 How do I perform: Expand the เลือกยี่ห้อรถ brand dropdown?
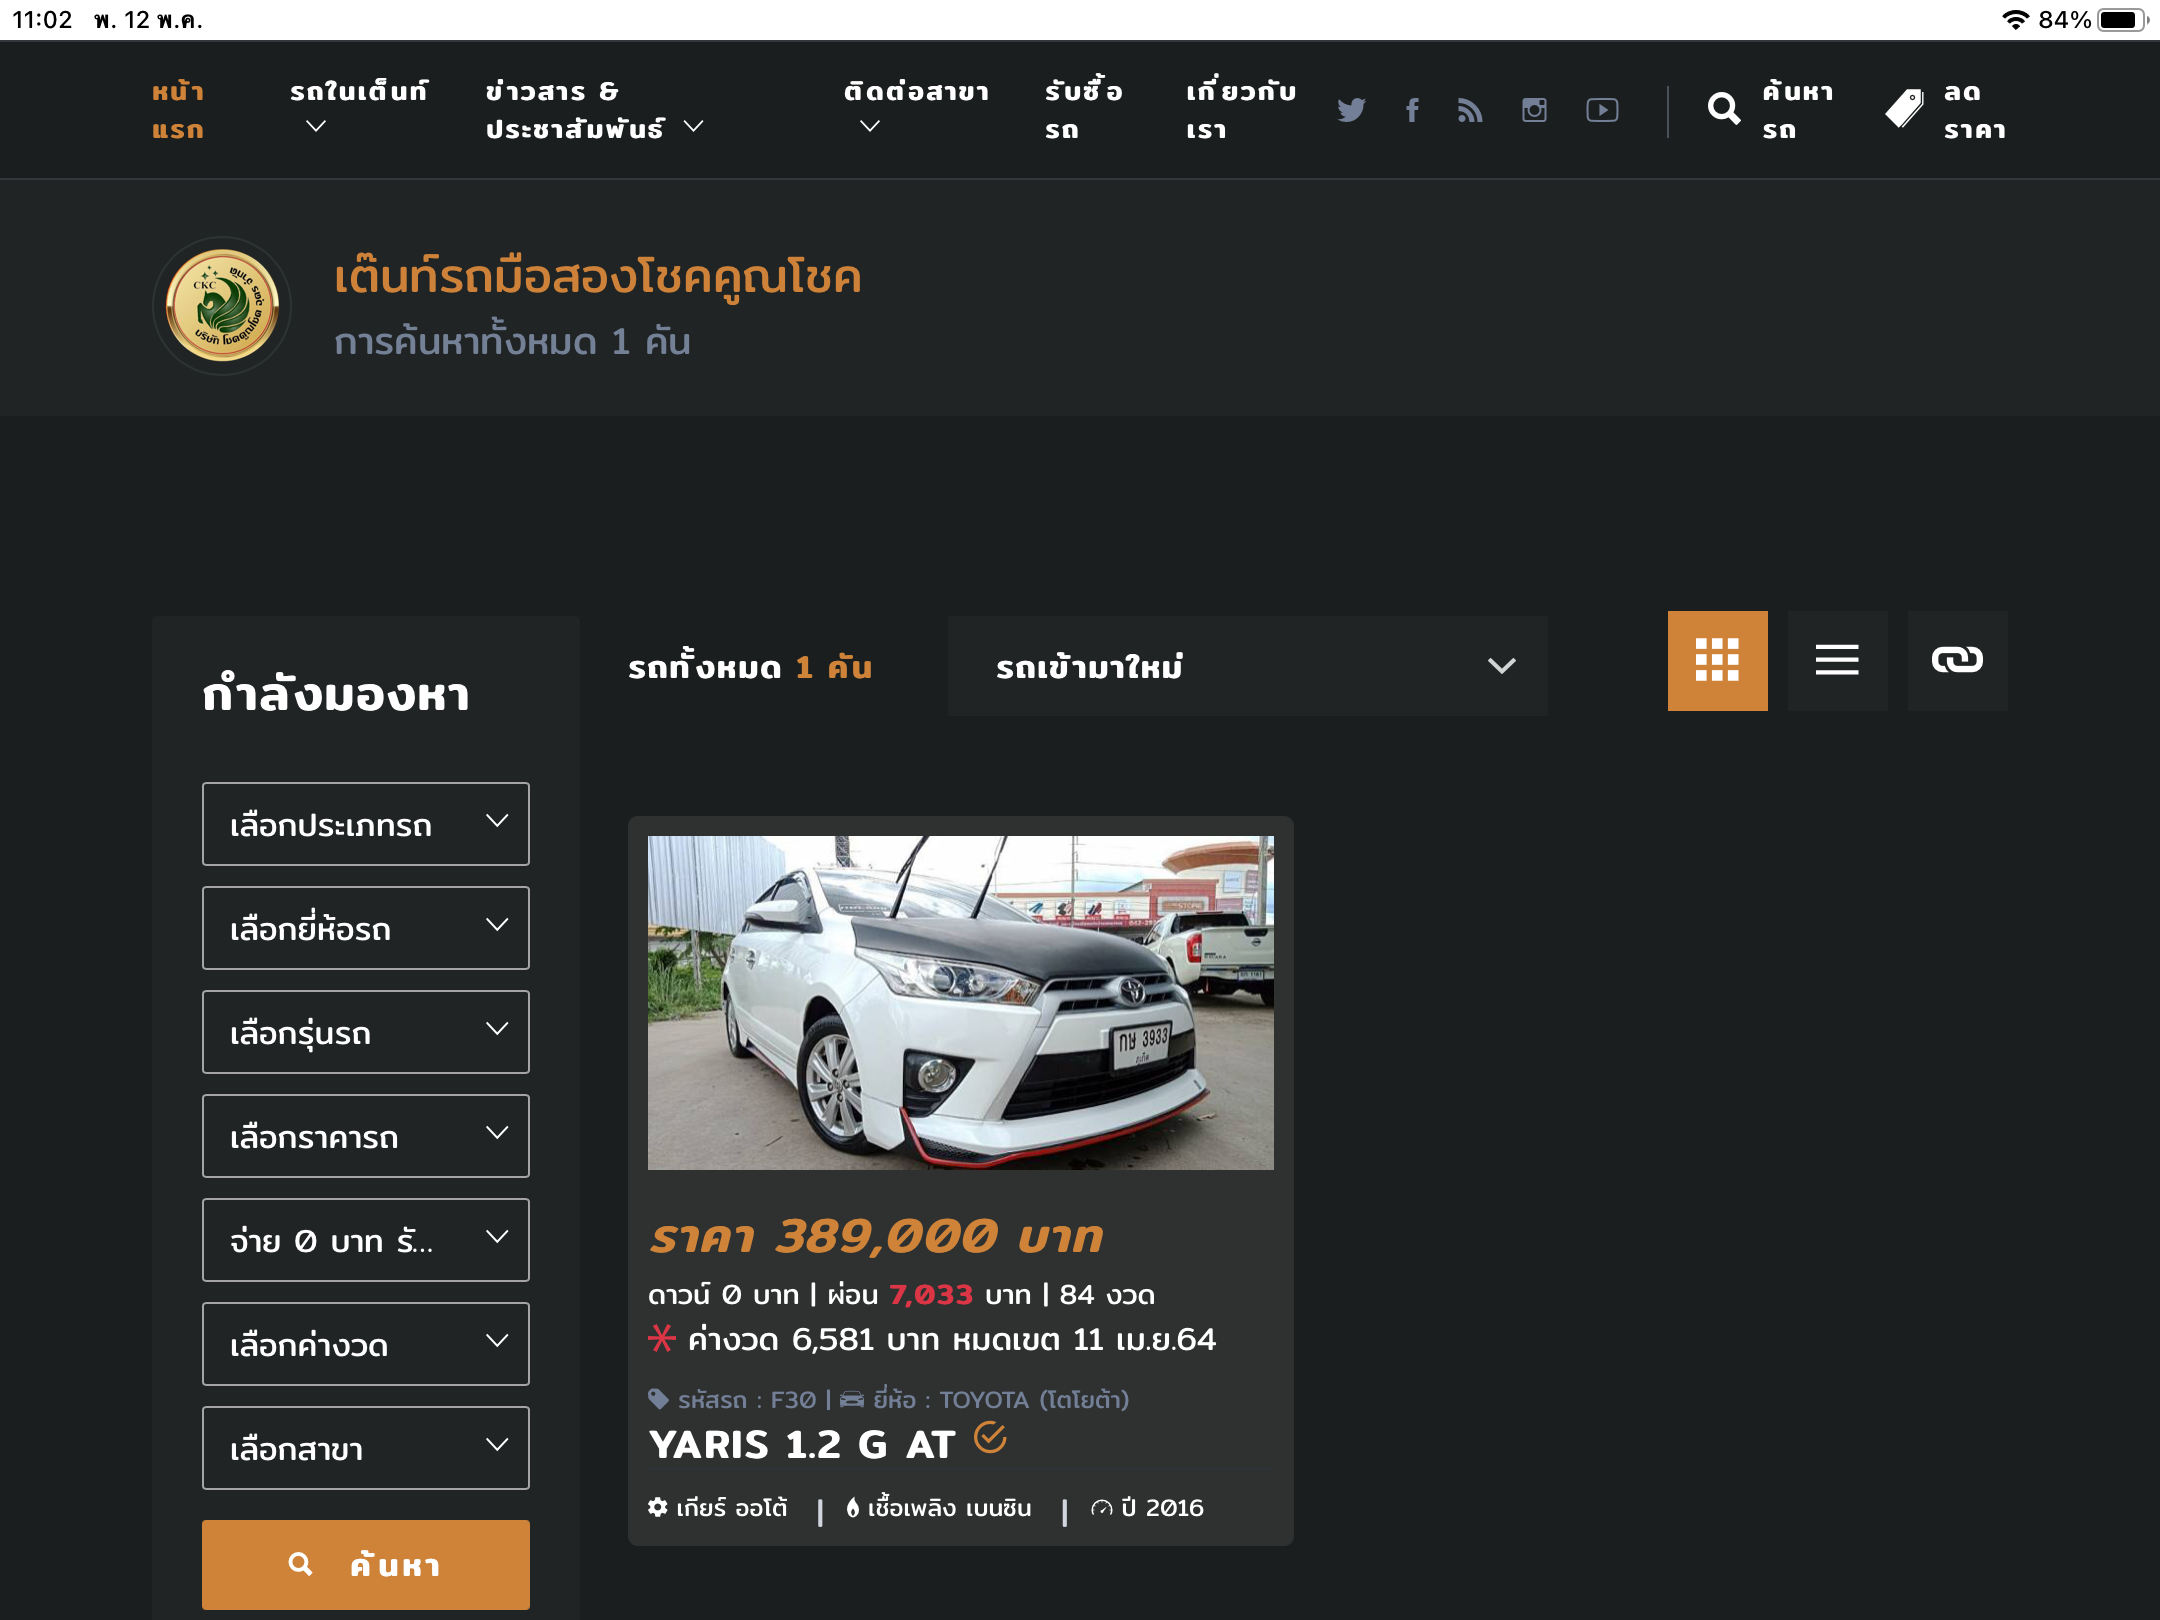pos(365,928)
